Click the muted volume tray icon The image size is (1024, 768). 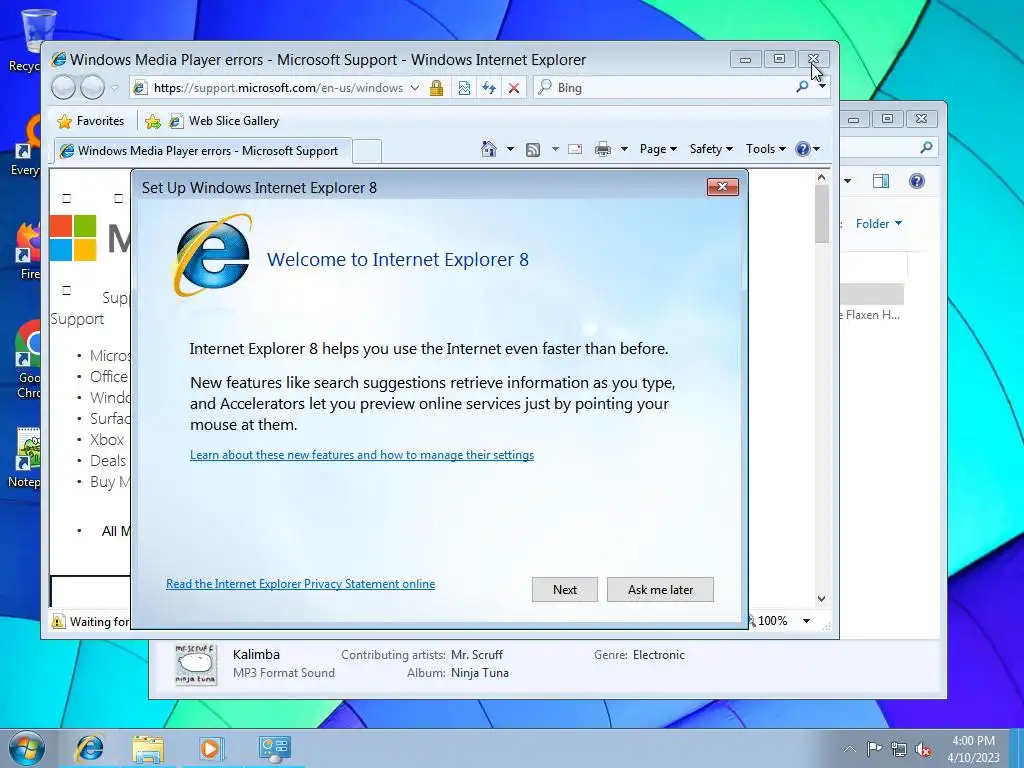[x=923, y=749]
